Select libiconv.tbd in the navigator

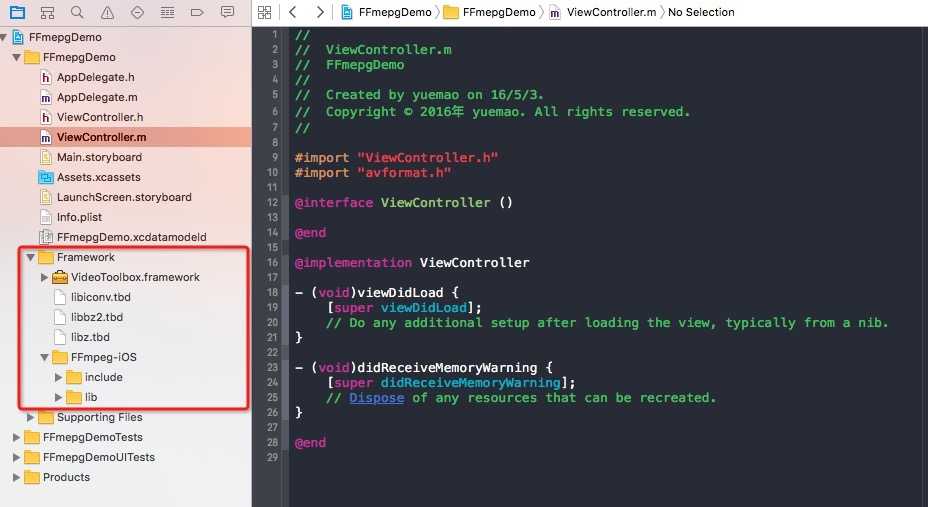coord(101,297)
